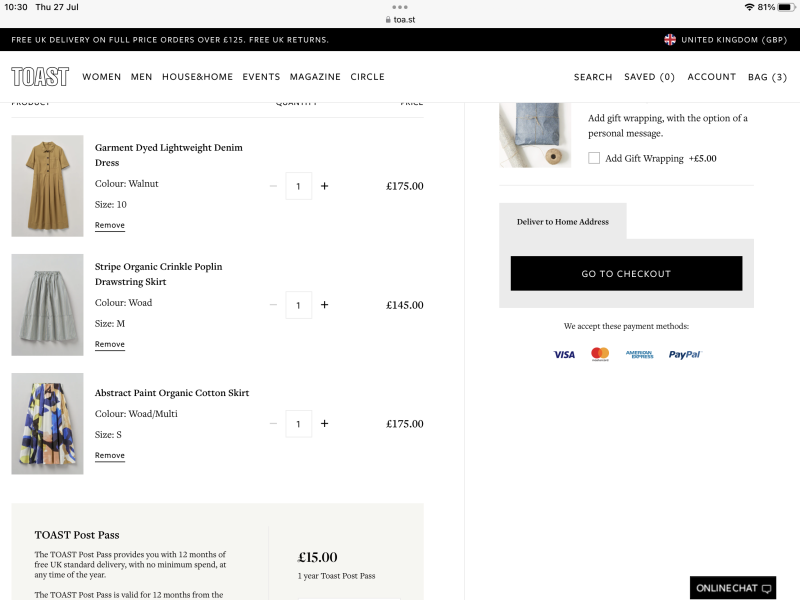Go to checkout

pos(626,273)
